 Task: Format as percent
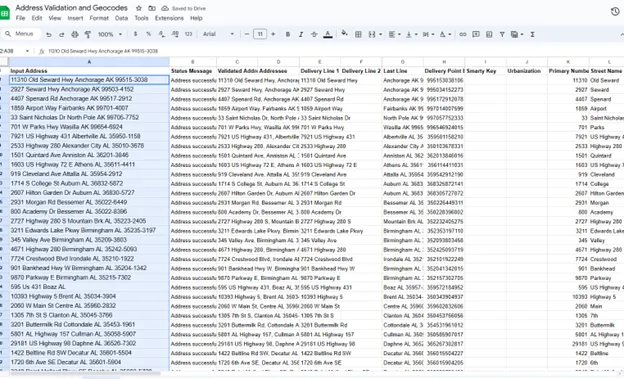coord(148,34)
